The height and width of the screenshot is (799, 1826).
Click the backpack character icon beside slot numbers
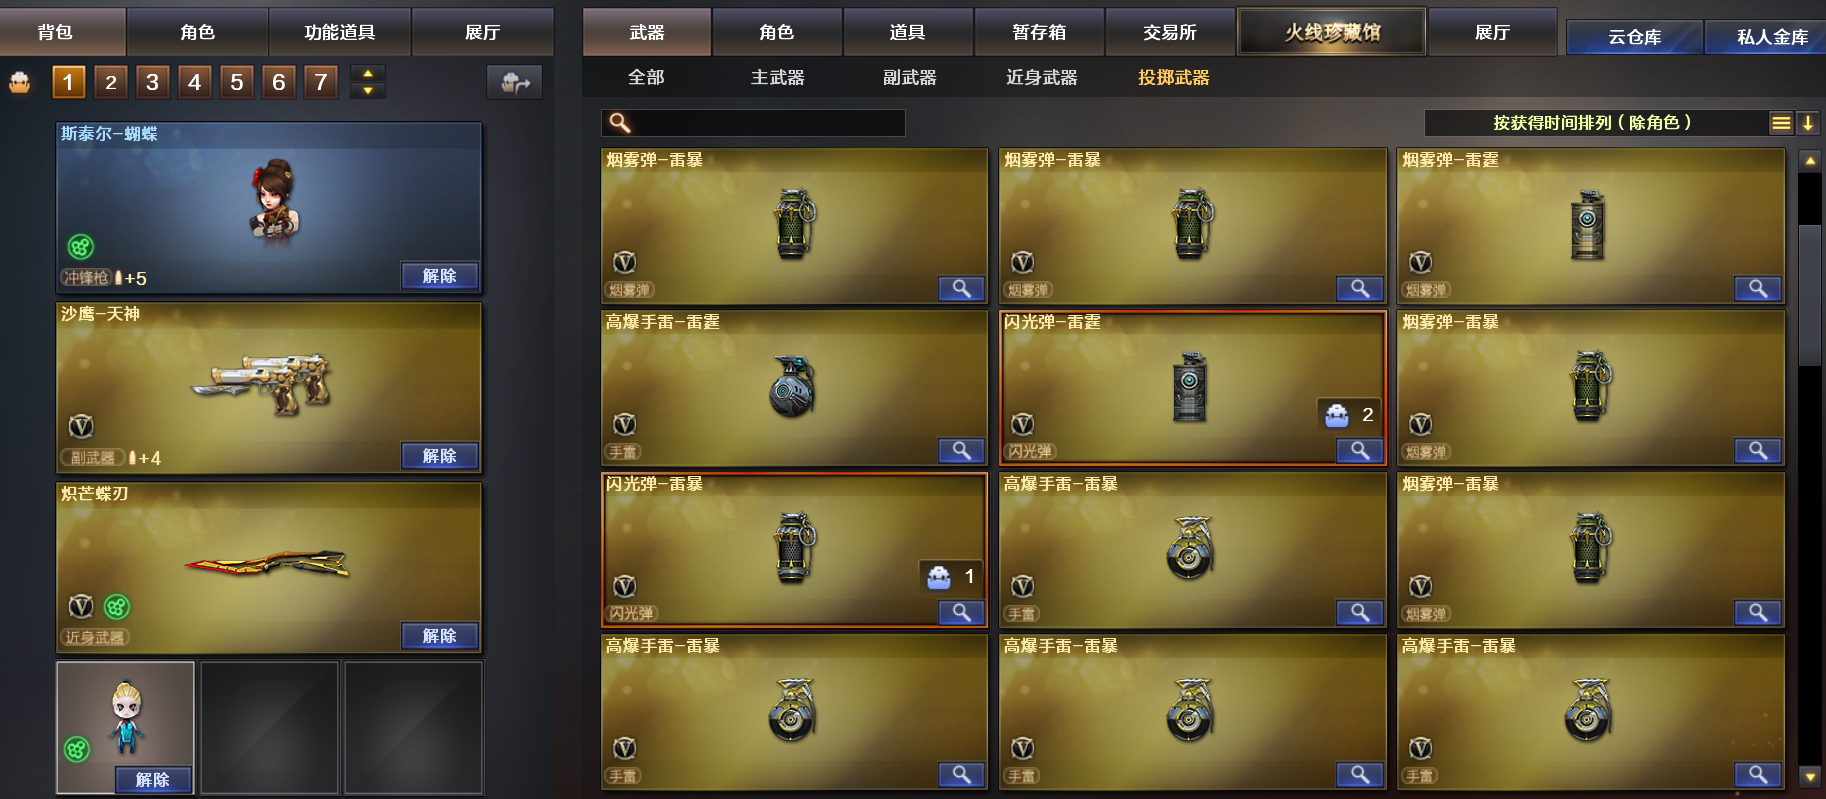[x=20, y=82]
